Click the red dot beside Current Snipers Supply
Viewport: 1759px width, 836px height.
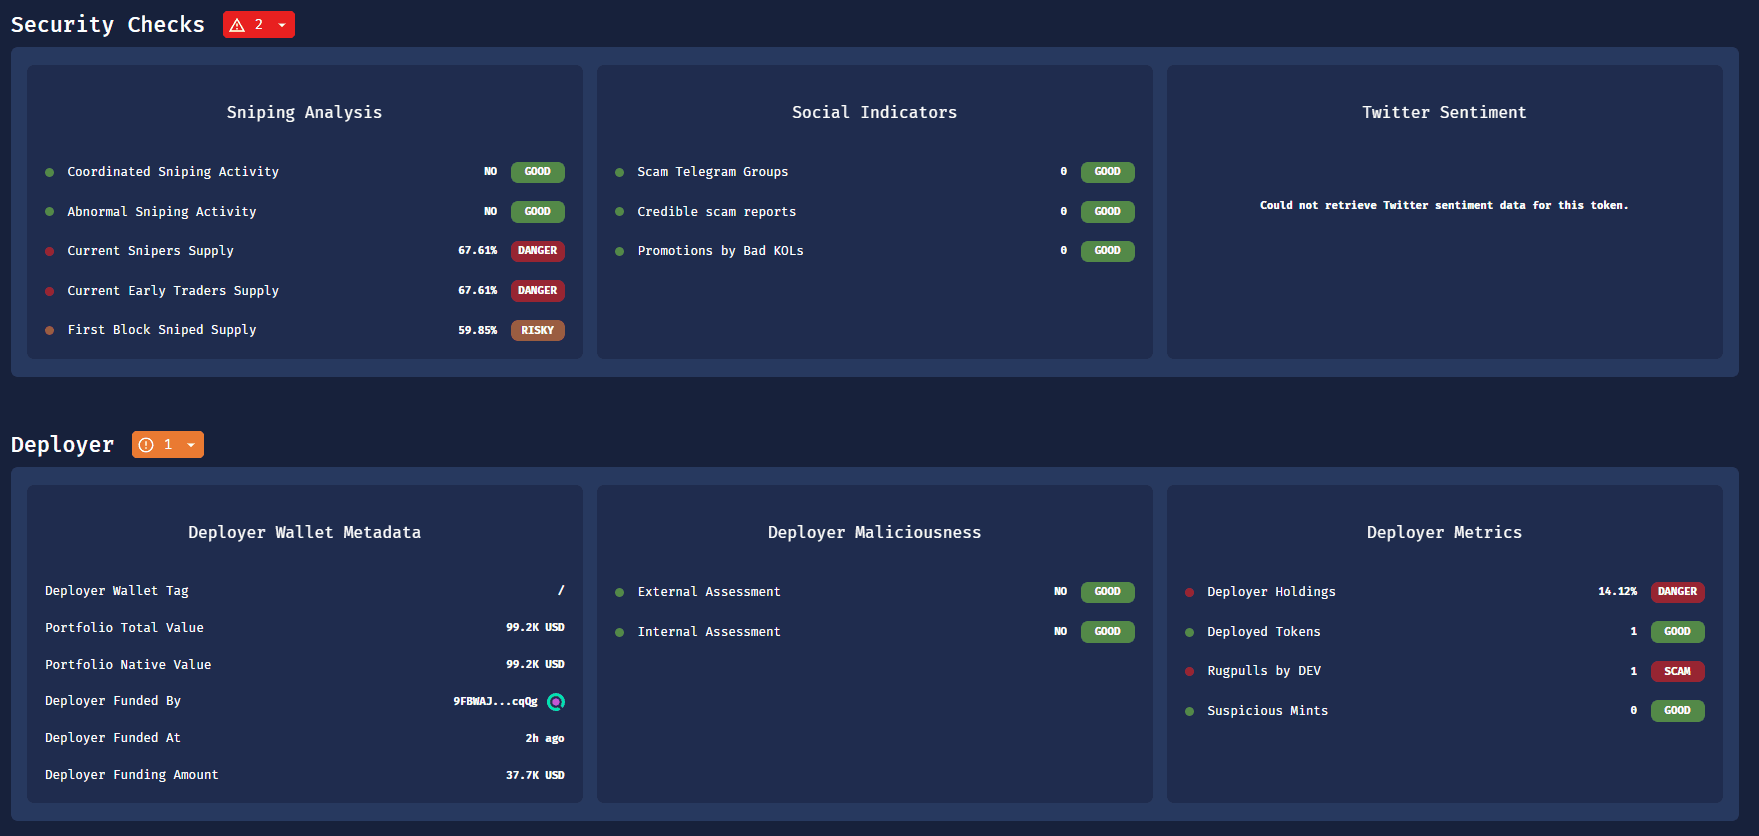(x=50, y=251)
